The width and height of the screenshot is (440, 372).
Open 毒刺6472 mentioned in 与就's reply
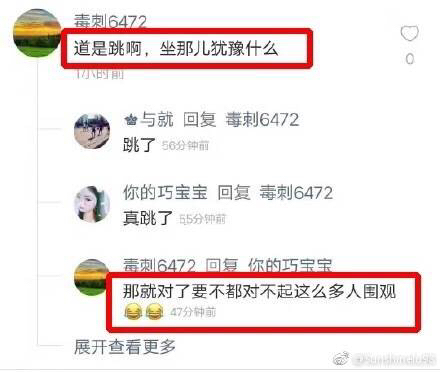(x=262, y=119)
